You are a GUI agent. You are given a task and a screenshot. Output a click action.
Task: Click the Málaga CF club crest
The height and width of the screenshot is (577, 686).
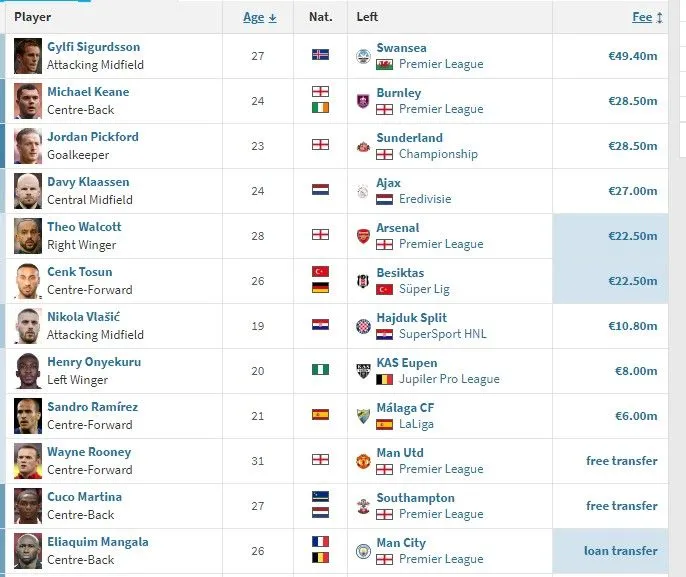pos(363,416)
